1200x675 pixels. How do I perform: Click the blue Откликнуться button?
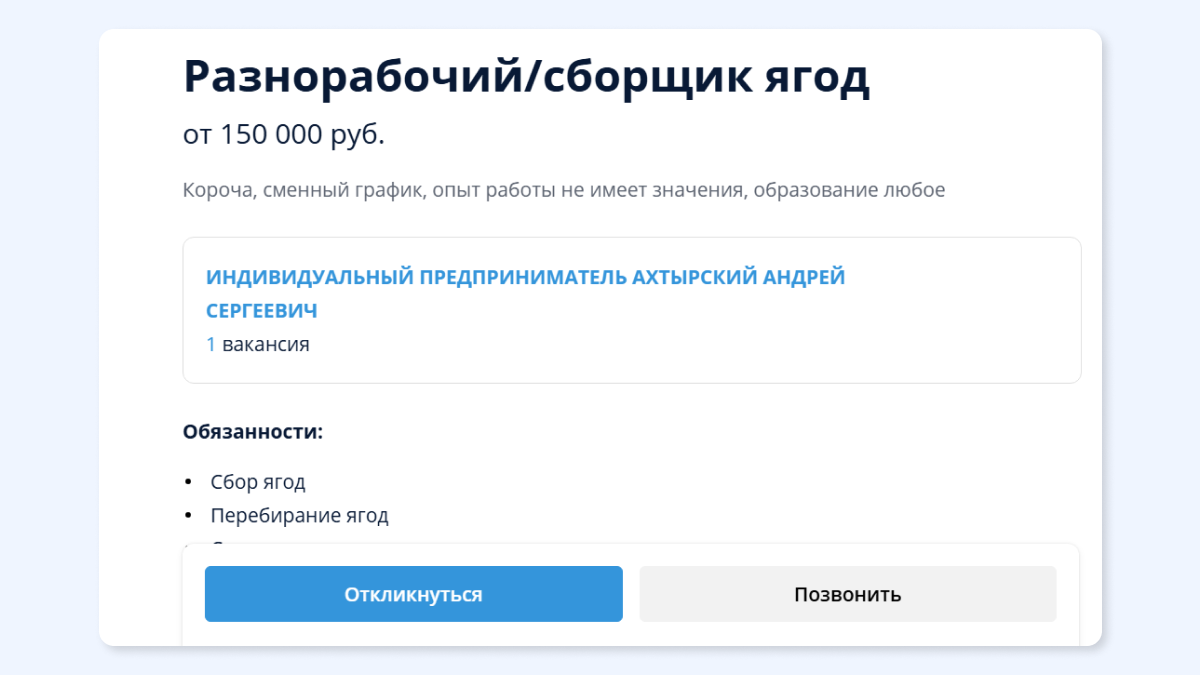(413, 594)
